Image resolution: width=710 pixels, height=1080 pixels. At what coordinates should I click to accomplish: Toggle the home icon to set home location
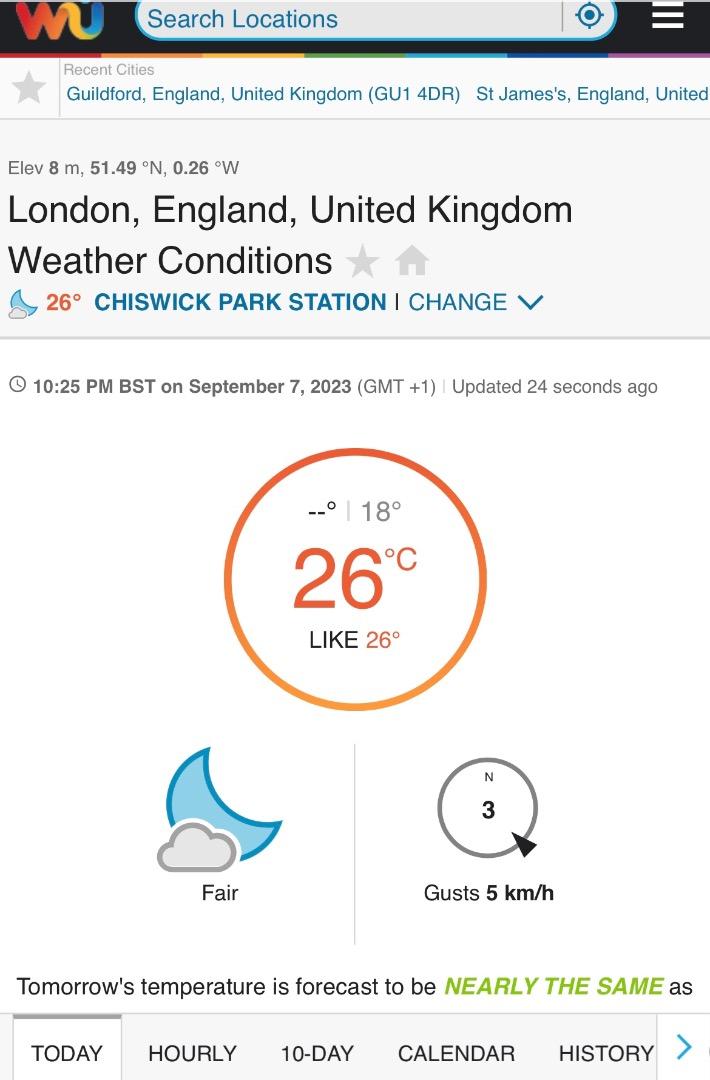coord(412,262)
